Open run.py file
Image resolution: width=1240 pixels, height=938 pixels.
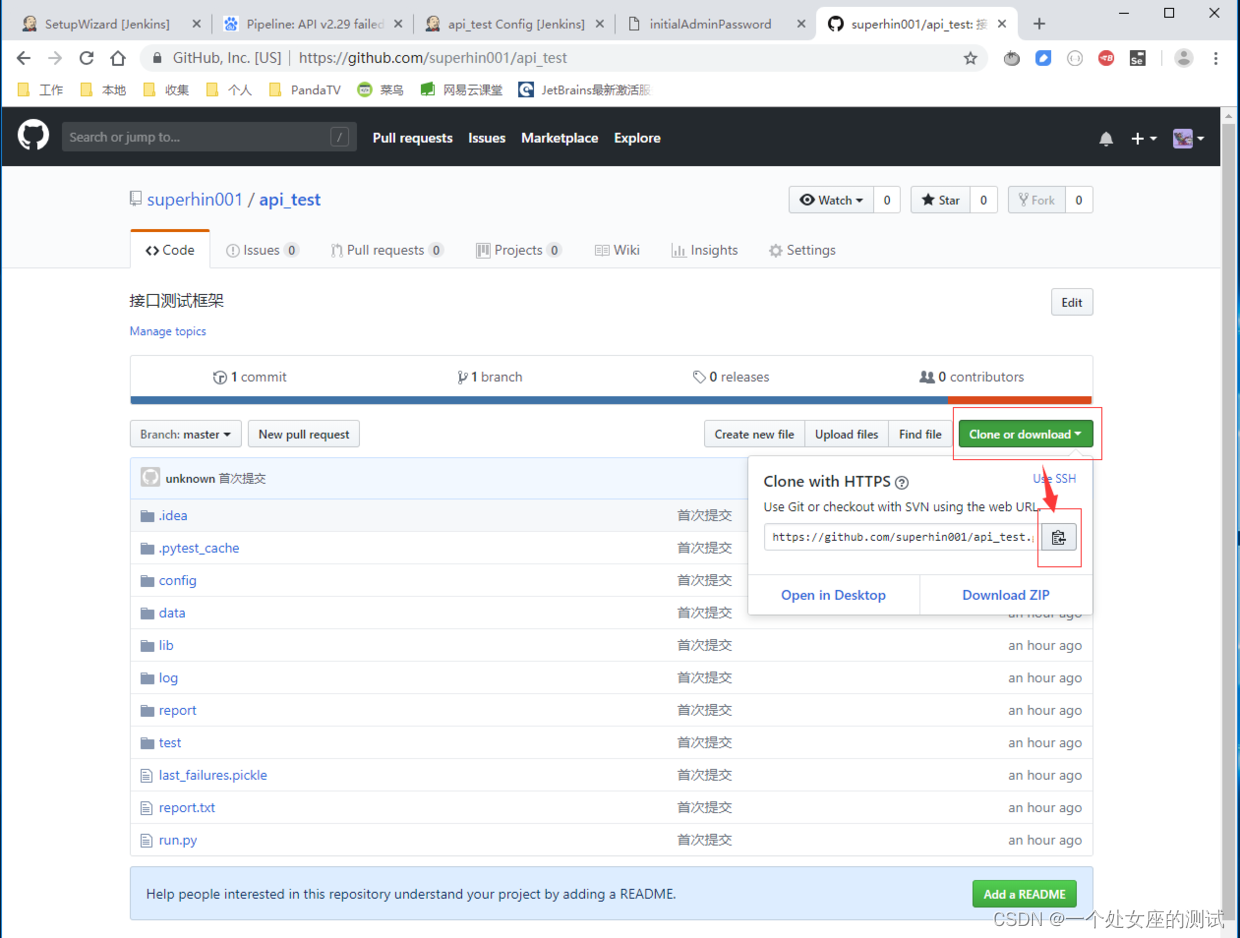pos(178,840)
